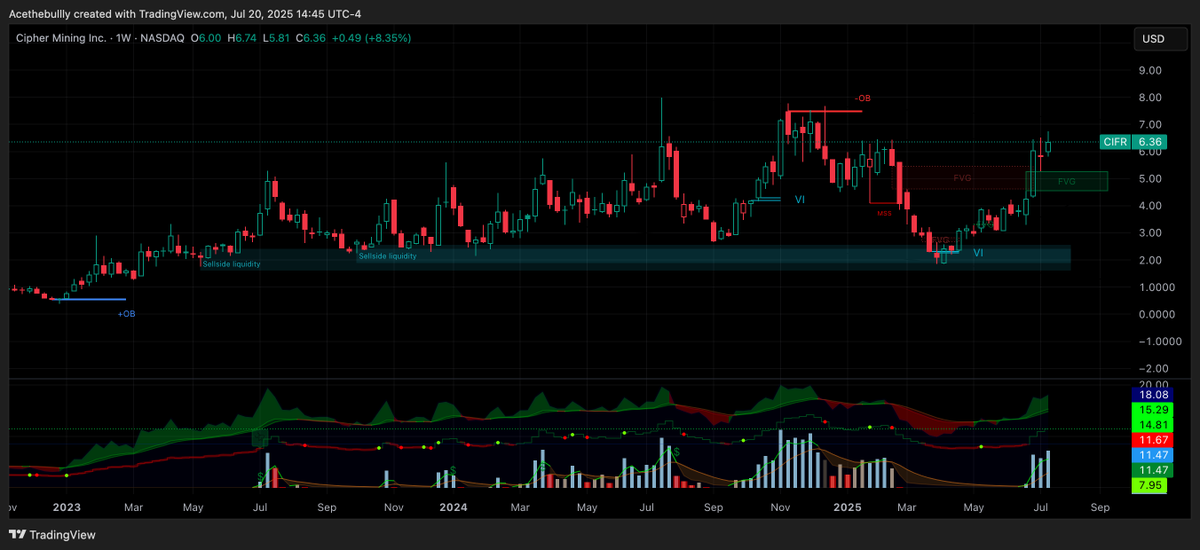
Task: Click the VI label near the 2.00 level
Action: pyautogui.click(x=978, y=254)
